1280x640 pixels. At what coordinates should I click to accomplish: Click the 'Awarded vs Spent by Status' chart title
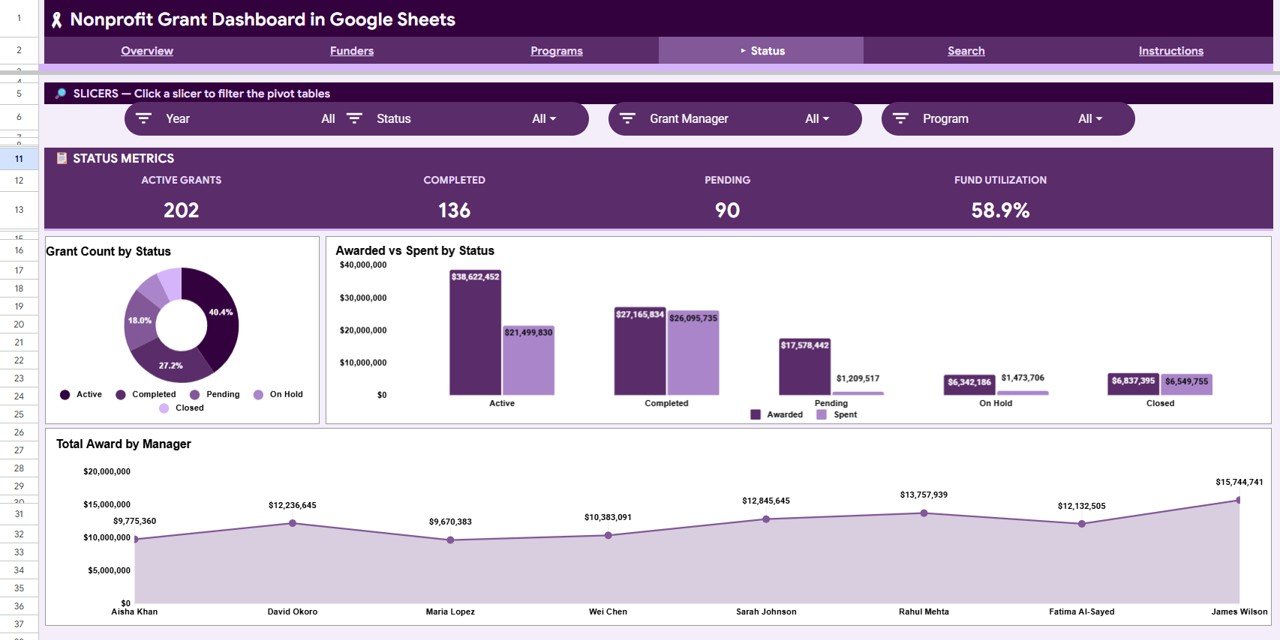(415, 251)
